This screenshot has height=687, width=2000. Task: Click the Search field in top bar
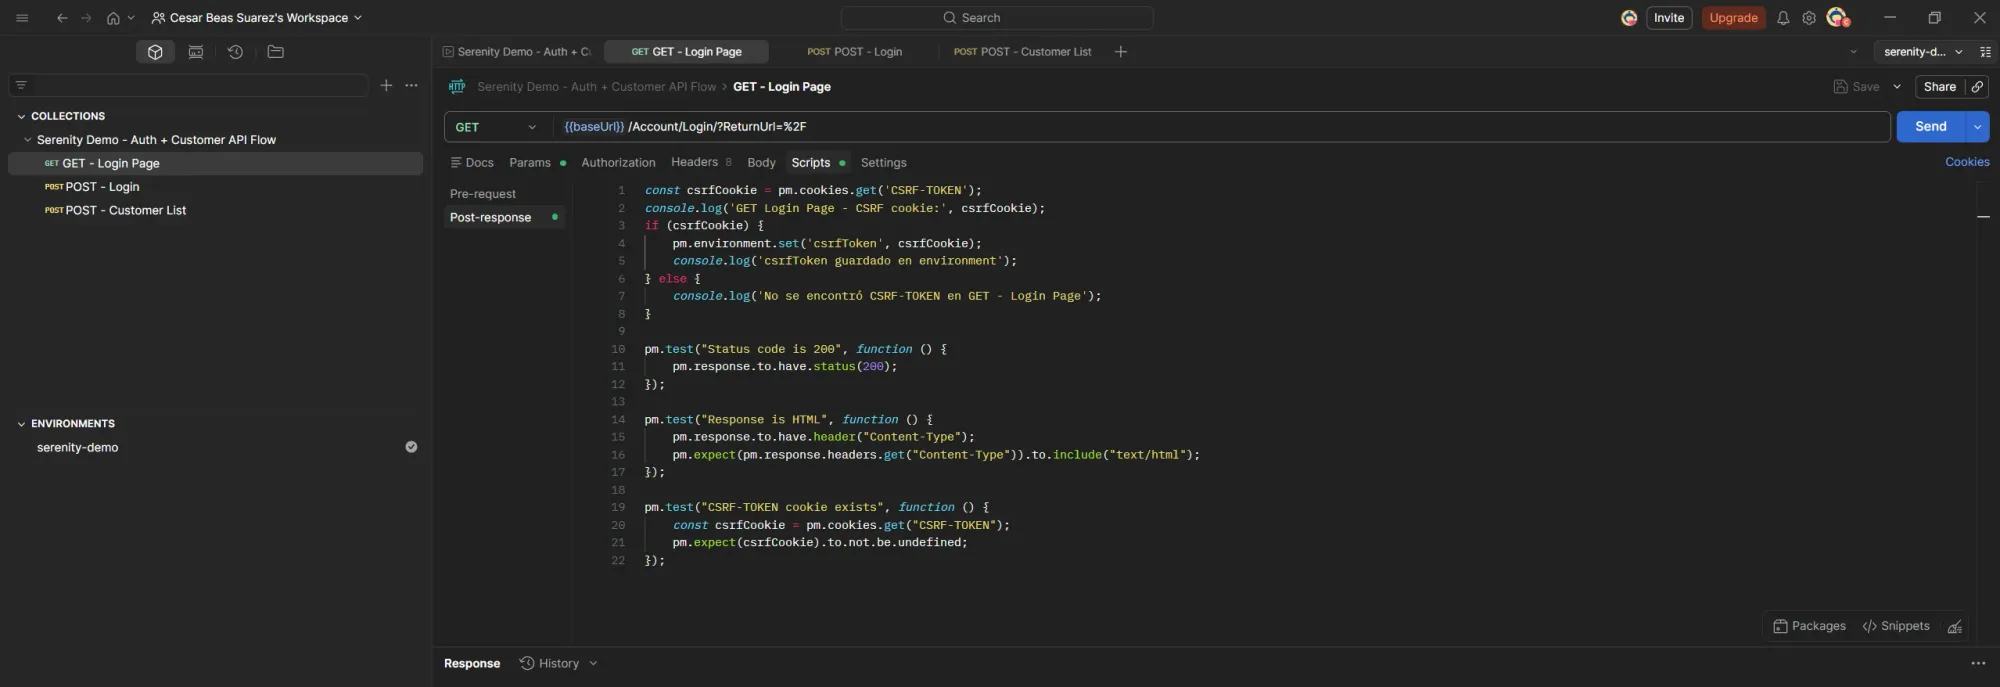click(997, 18)
